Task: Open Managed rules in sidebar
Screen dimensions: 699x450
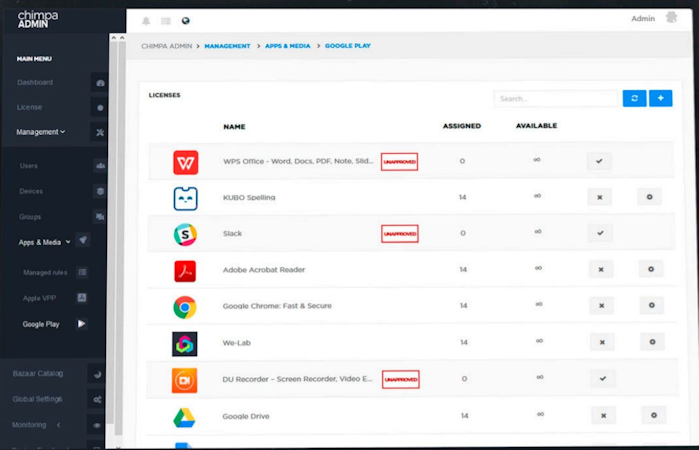Action: coord(45,272)
